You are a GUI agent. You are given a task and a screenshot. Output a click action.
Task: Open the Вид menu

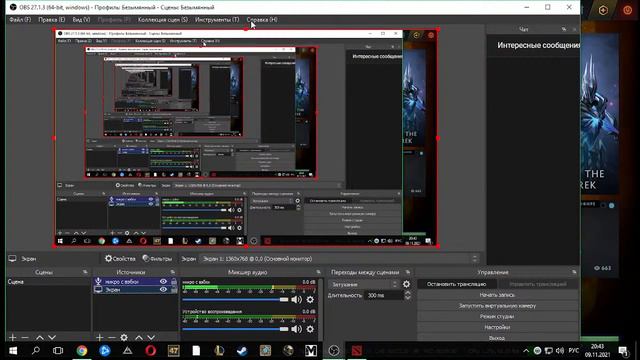81,20
